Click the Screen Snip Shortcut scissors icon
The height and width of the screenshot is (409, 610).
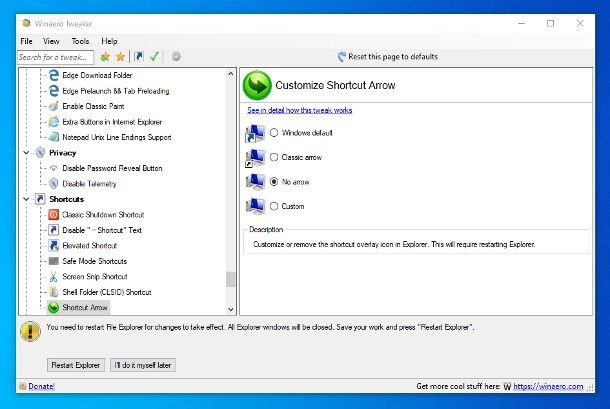coord(54,276)
